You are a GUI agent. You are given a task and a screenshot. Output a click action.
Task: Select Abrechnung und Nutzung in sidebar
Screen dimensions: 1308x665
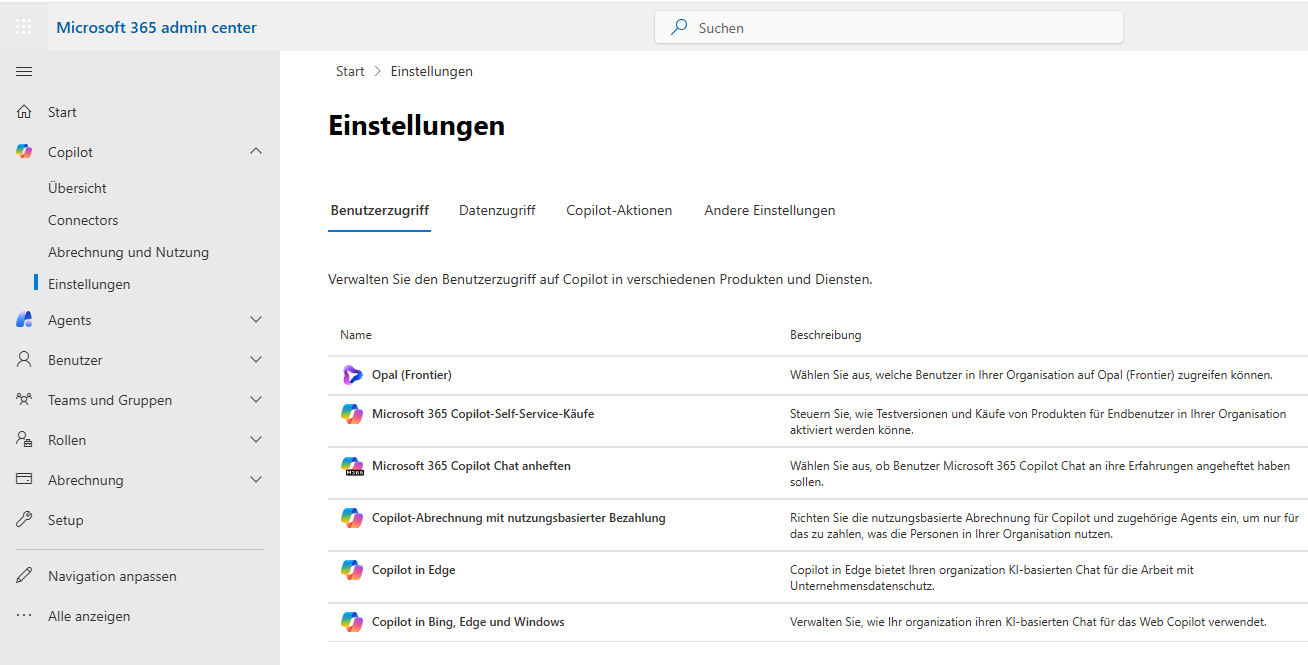point(128,252)
